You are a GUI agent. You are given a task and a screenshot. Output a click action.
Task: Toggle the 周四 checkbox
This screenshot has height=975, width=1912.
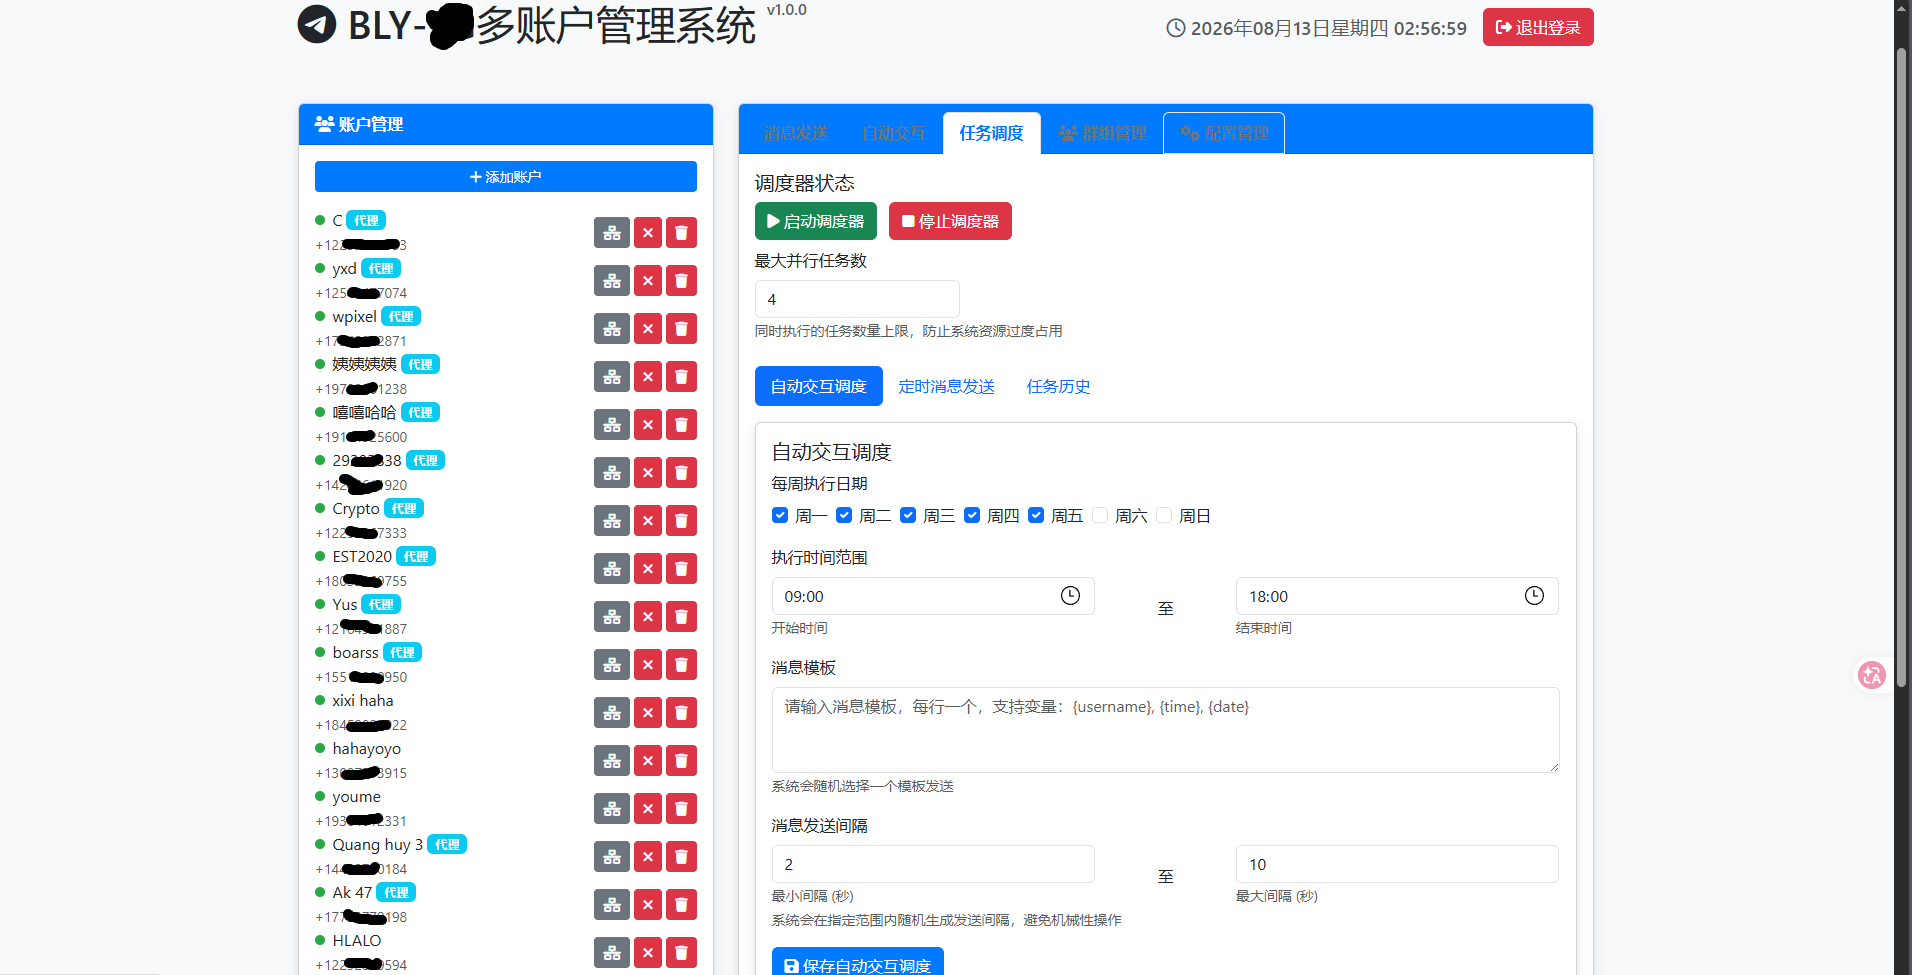972,515
